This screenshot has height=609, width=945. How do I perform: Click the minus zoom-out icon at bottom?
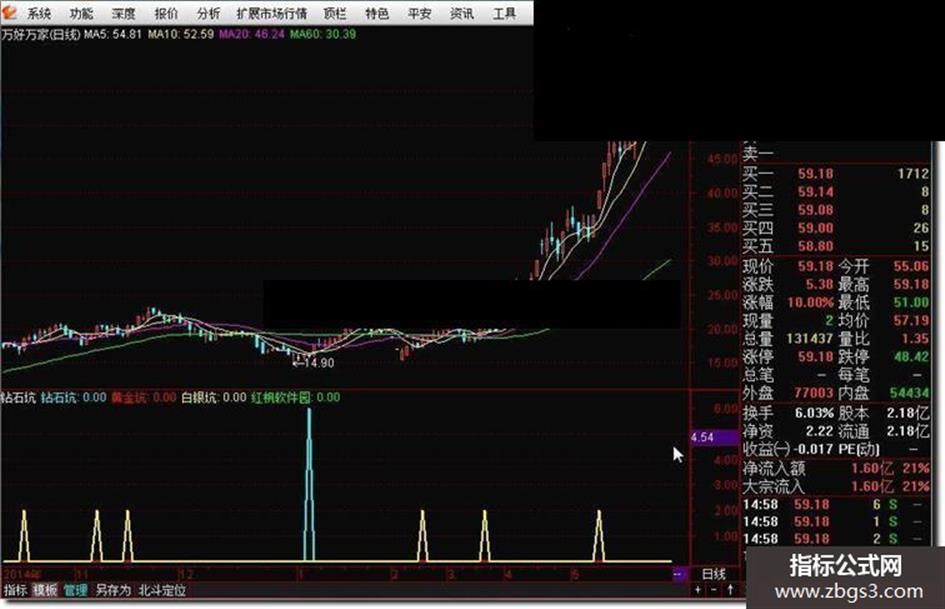[x=714, y=590]
